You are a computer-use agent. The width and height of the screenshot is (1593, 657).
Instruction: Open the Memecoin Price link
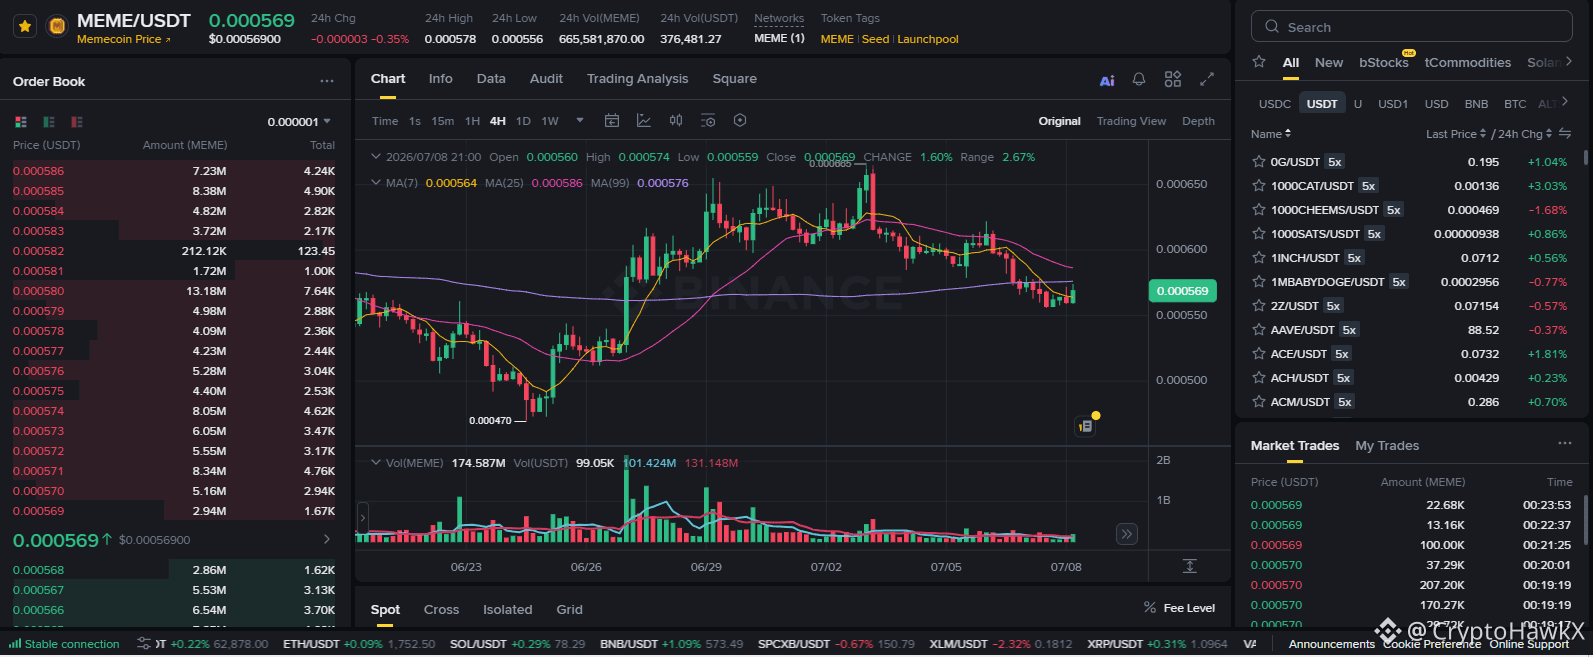coord(123,40)
